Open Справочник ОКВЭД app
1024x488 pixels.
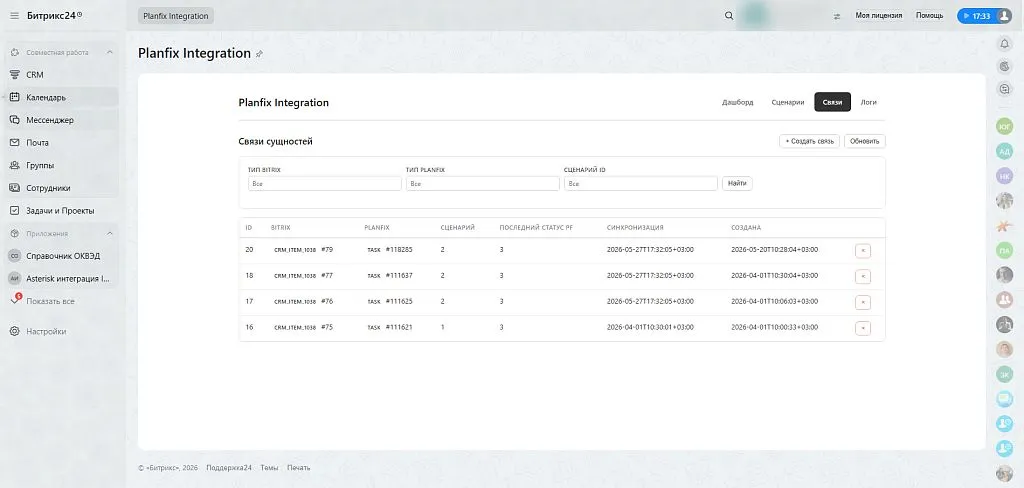63,256
